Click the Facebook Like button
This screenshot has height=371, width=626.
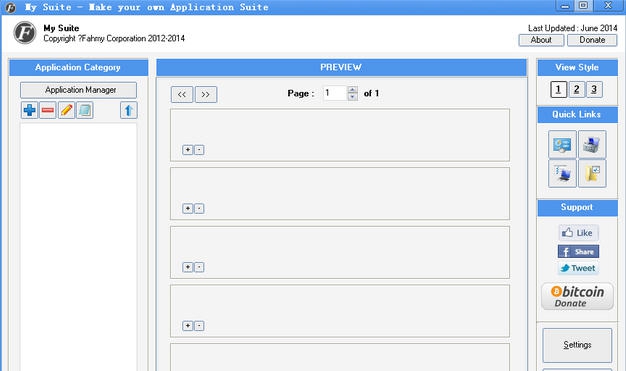point(578,233)
